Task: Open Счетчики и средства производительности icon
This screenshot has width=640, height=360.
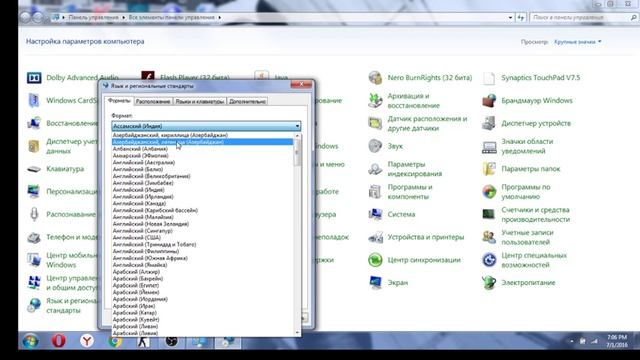Action: [489, 214]
